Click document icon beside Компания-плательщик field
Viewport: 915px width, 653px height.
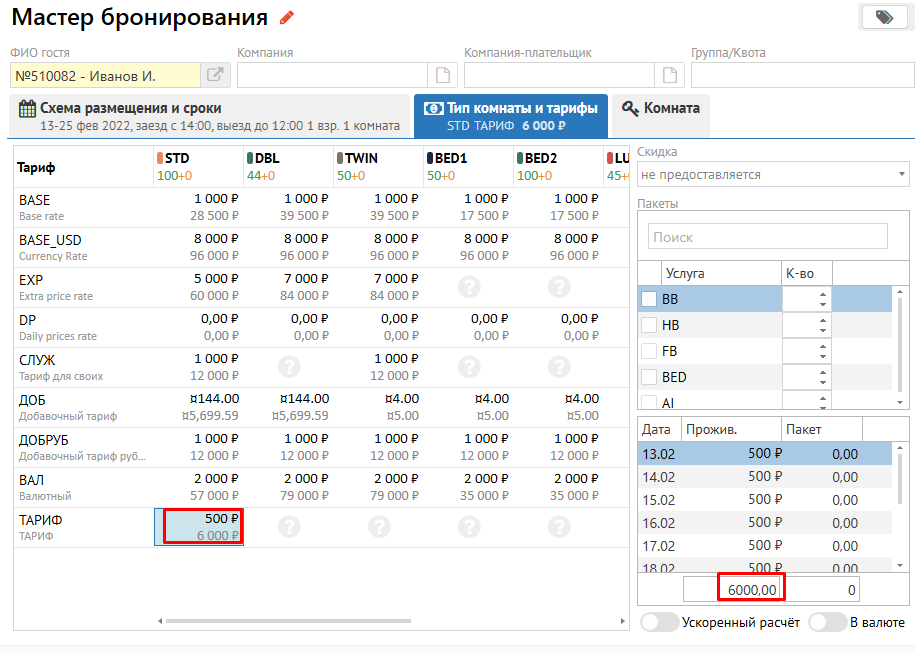(669, 75)
